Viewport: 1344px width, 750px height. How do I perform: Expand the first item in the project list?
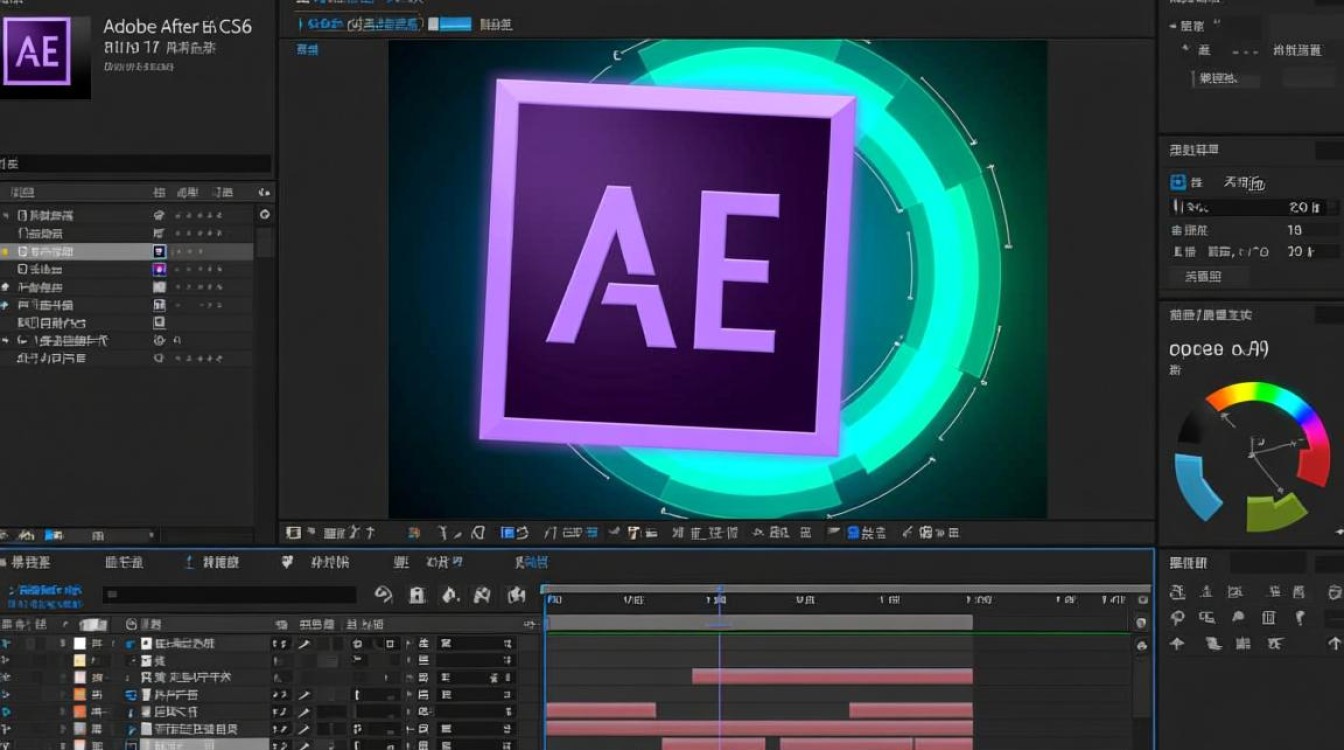tap(7, 215)
